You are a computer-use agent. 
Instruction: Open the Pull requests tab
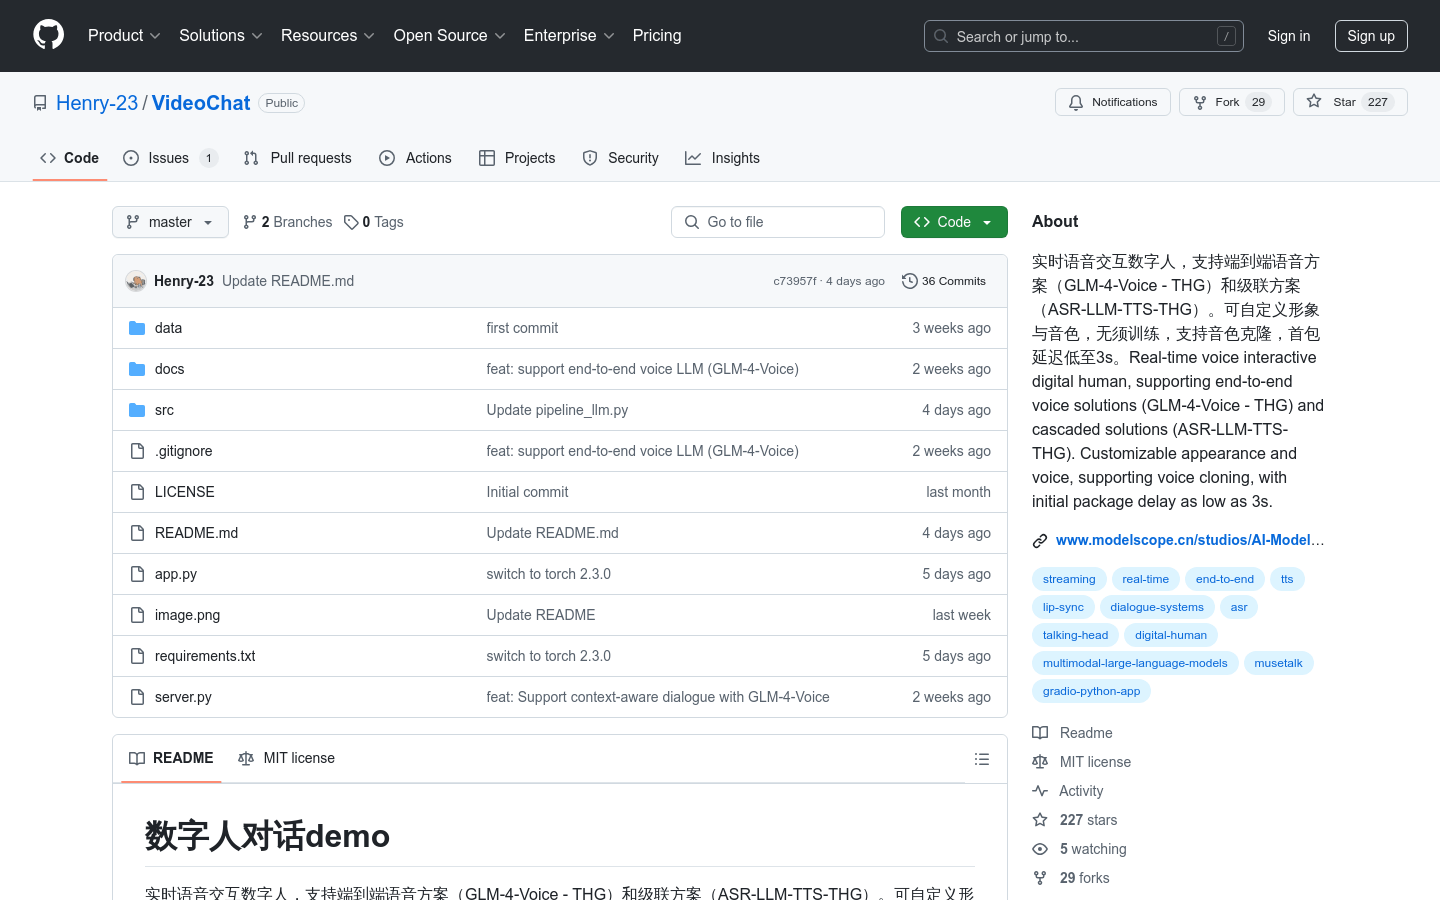point(298,158)
